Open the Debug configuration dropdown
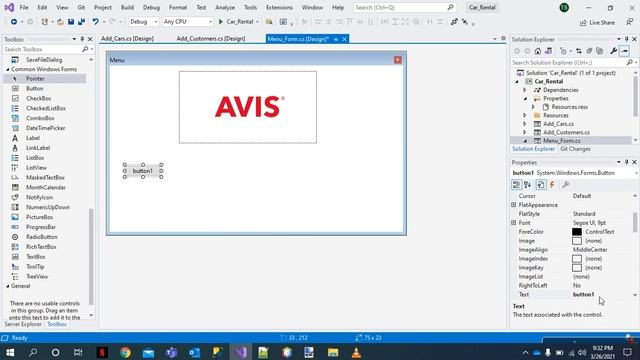The width and height of the screenshot is (640, 360). (x=143, y=22)
